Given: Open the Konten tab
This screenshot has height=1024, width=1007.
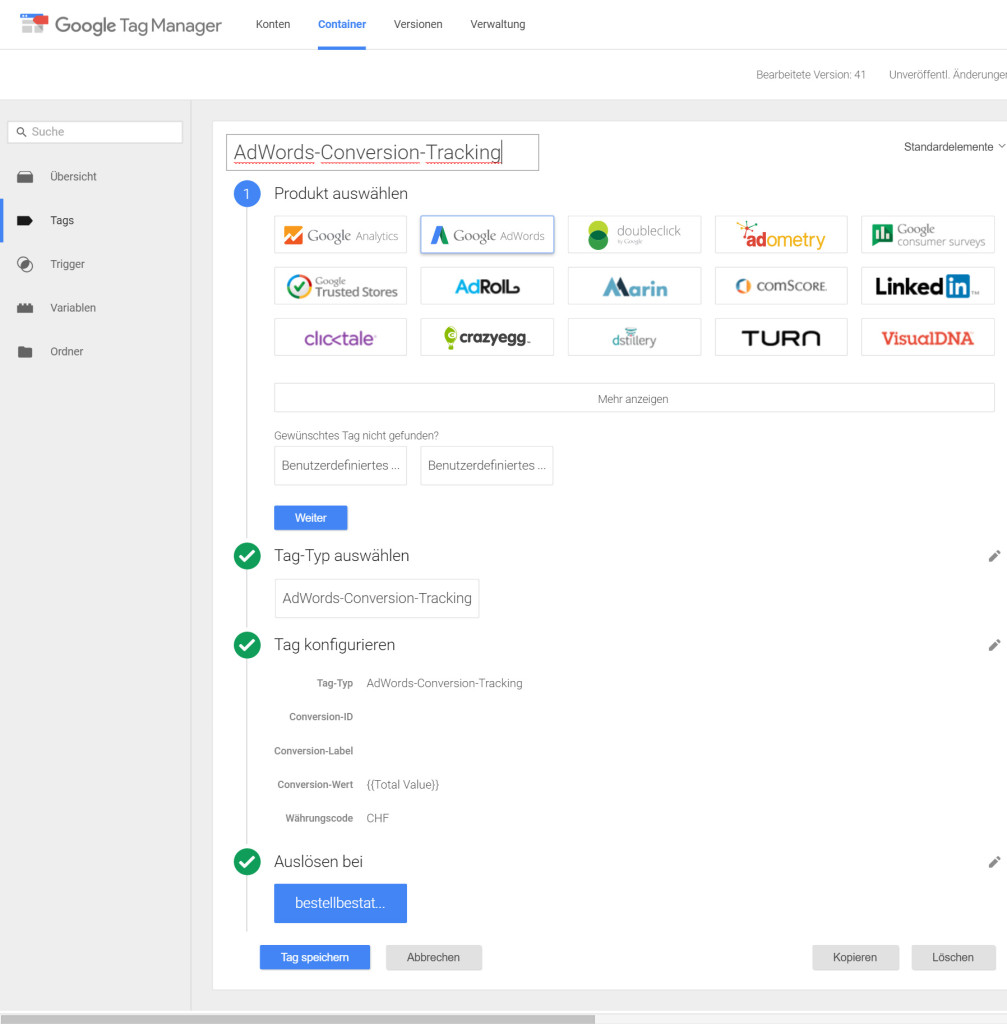Looking at the screenshot, I should [273, 24].
